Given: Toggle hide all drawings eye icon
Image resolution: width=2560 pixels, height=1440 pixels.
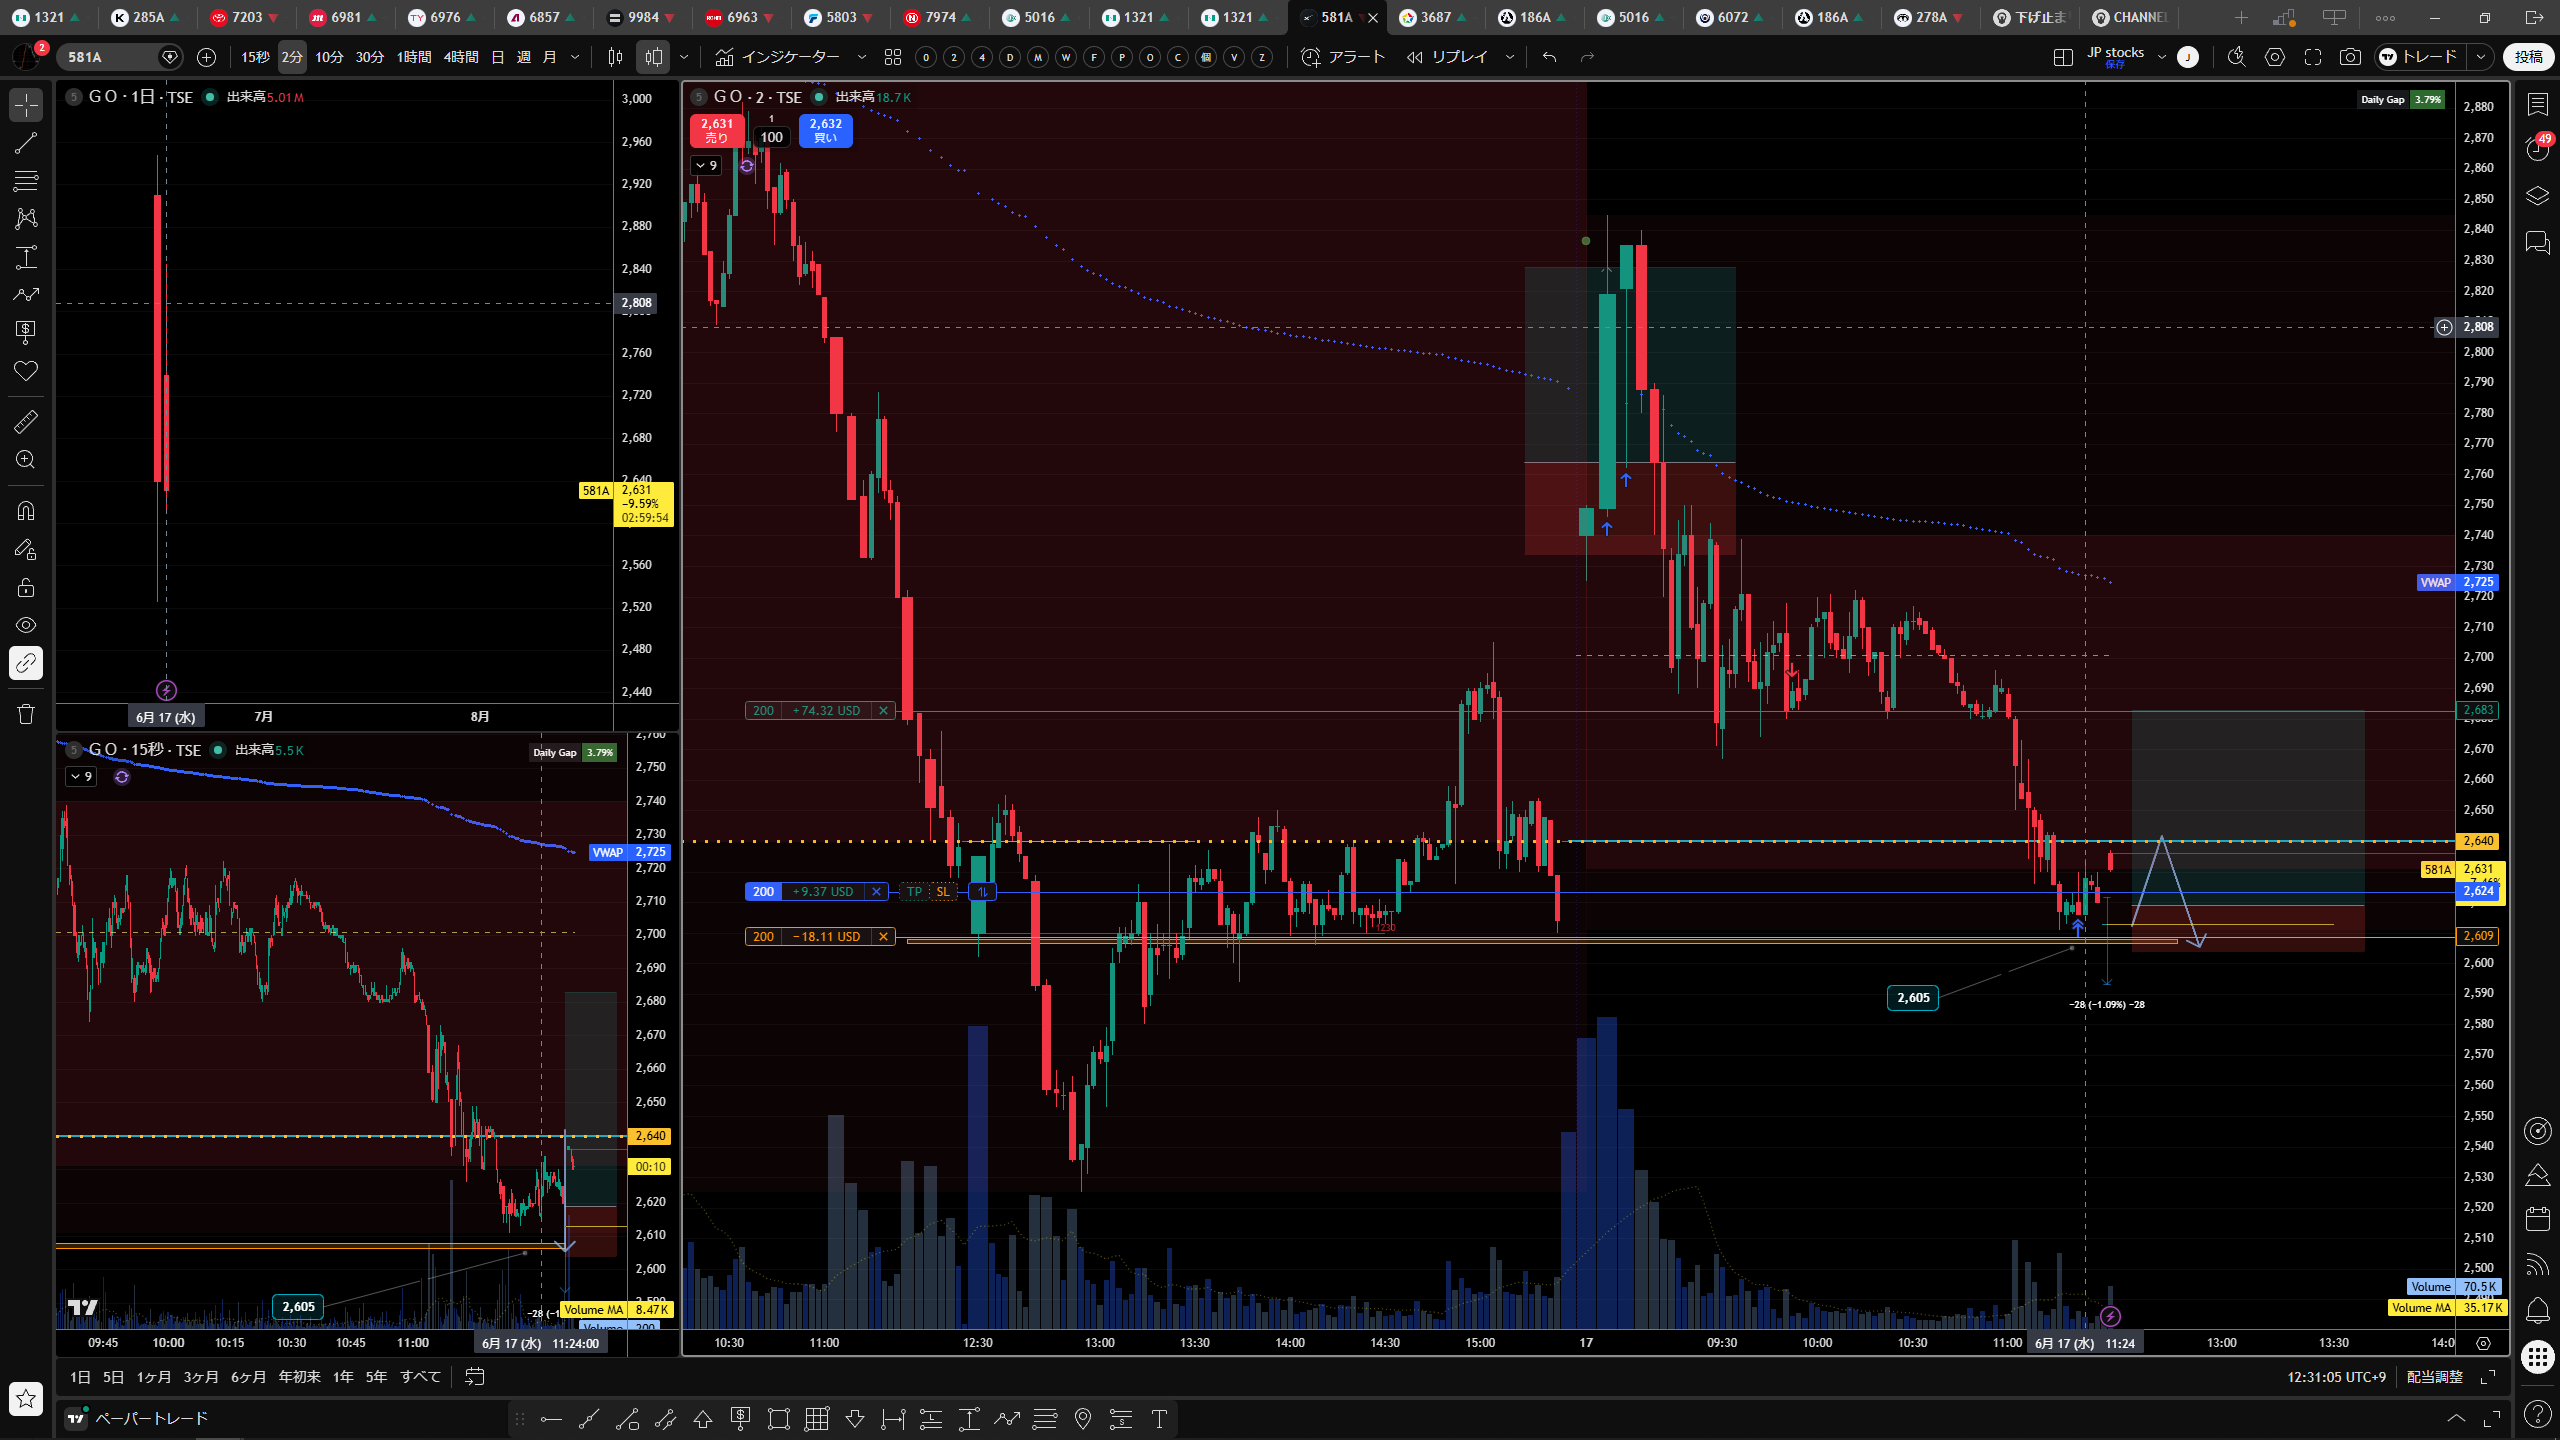Looking at the screenshot, I should (26, 625).
